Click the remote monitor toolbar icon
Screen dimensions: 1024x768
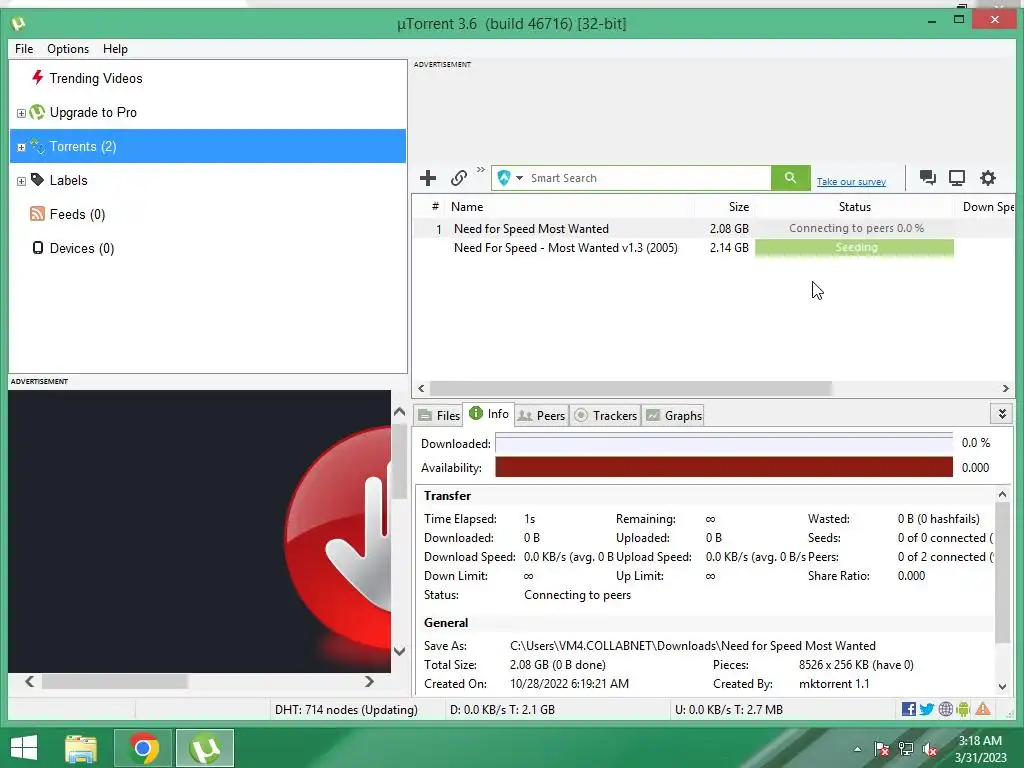[957, 178]
